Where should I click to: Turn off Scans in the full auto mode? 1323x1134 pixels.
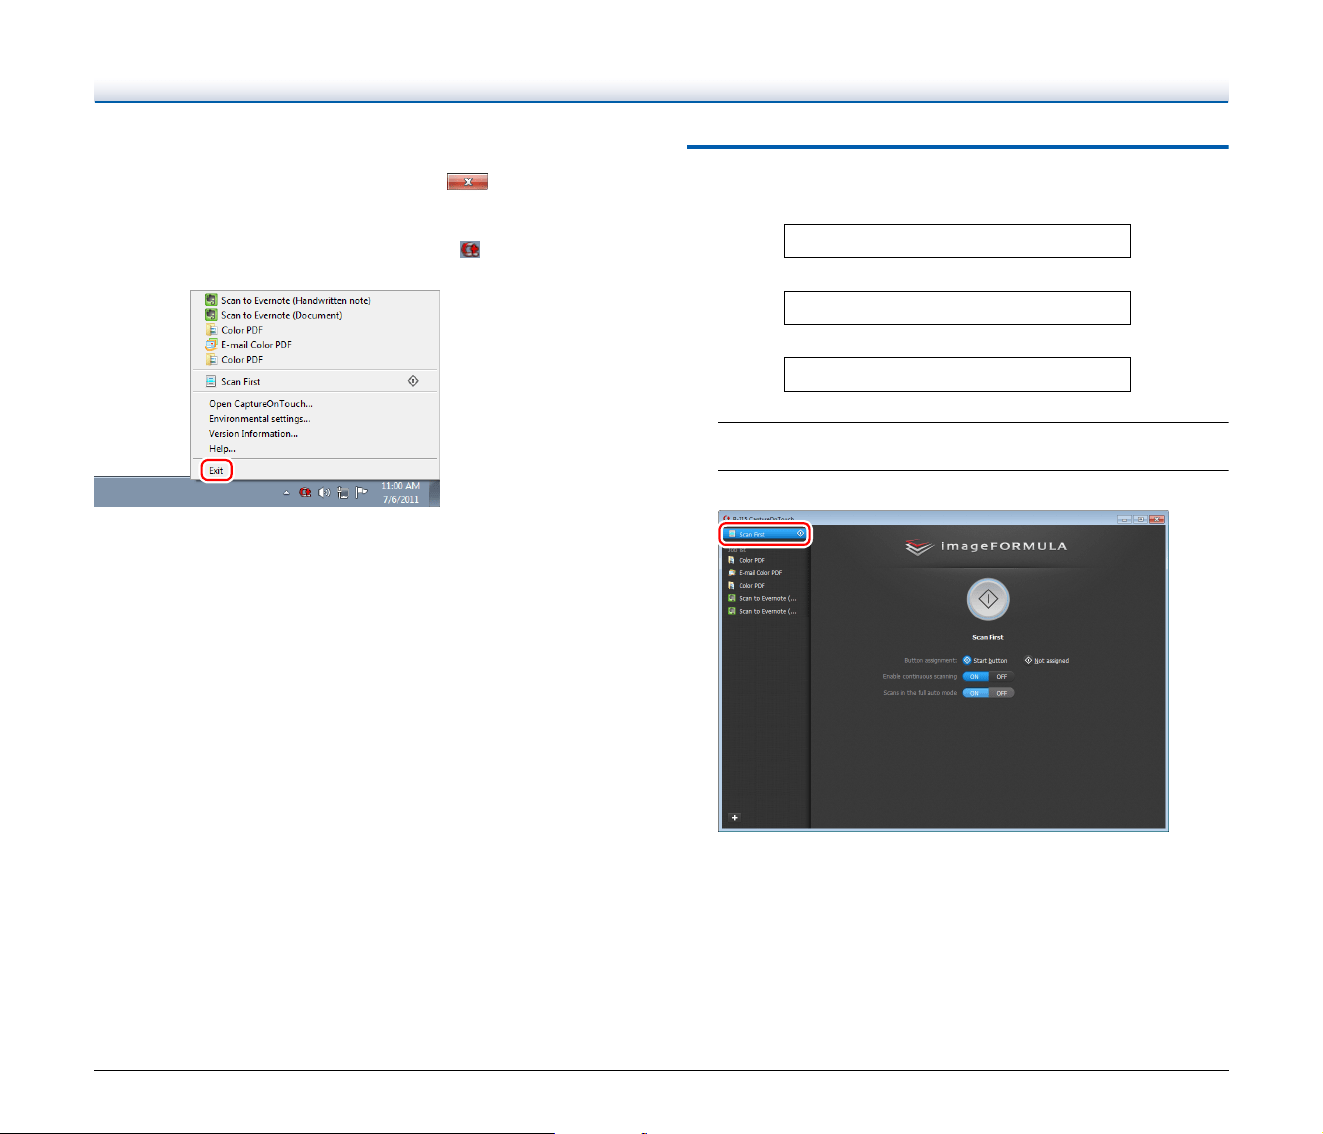pyautogui.click(x=1002, y=692)
